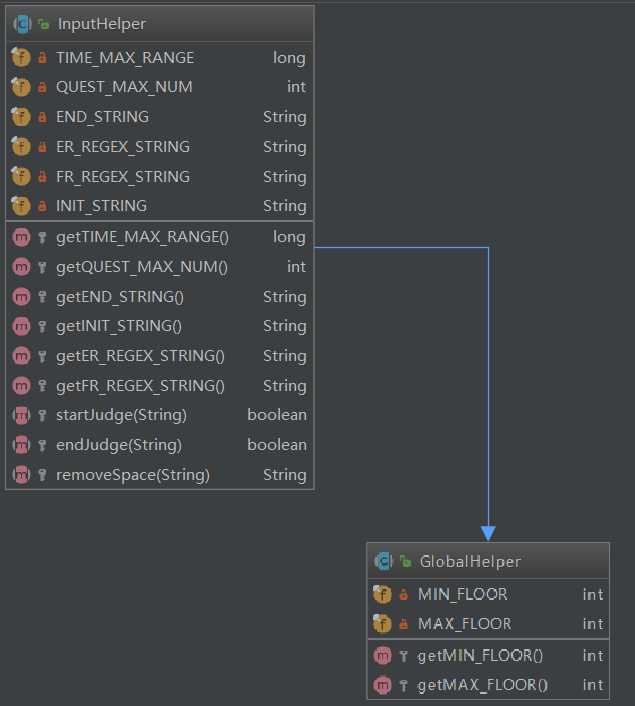Click the method icon beside getTIME_MAX_RANGE()
Image resolution: width=635 pixels, height=706 pixels.
[21, 238]
